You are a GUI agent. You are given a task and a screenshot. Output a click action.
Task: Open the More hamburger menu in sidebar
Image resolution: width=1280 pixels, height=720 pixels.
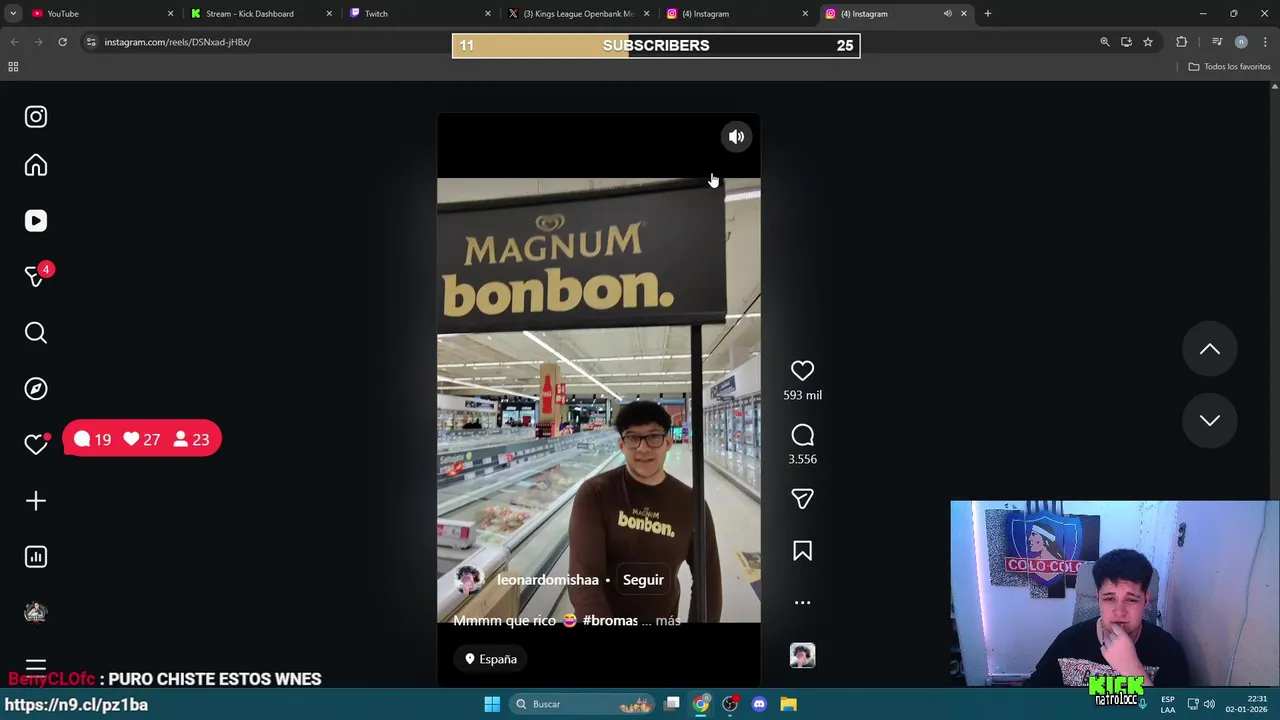pos(36,666)
